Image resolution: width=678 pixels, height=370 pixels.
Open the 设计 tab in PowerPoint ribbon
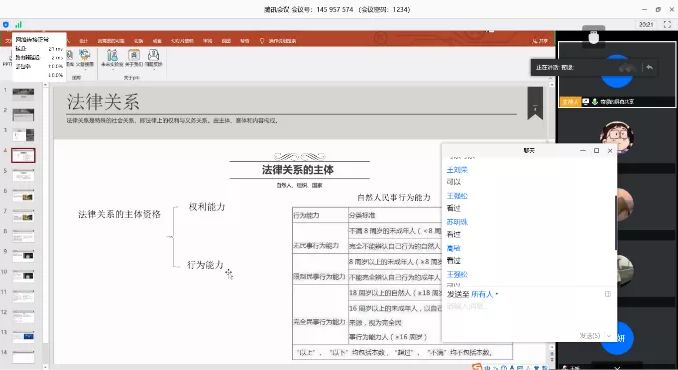(83, 41)
